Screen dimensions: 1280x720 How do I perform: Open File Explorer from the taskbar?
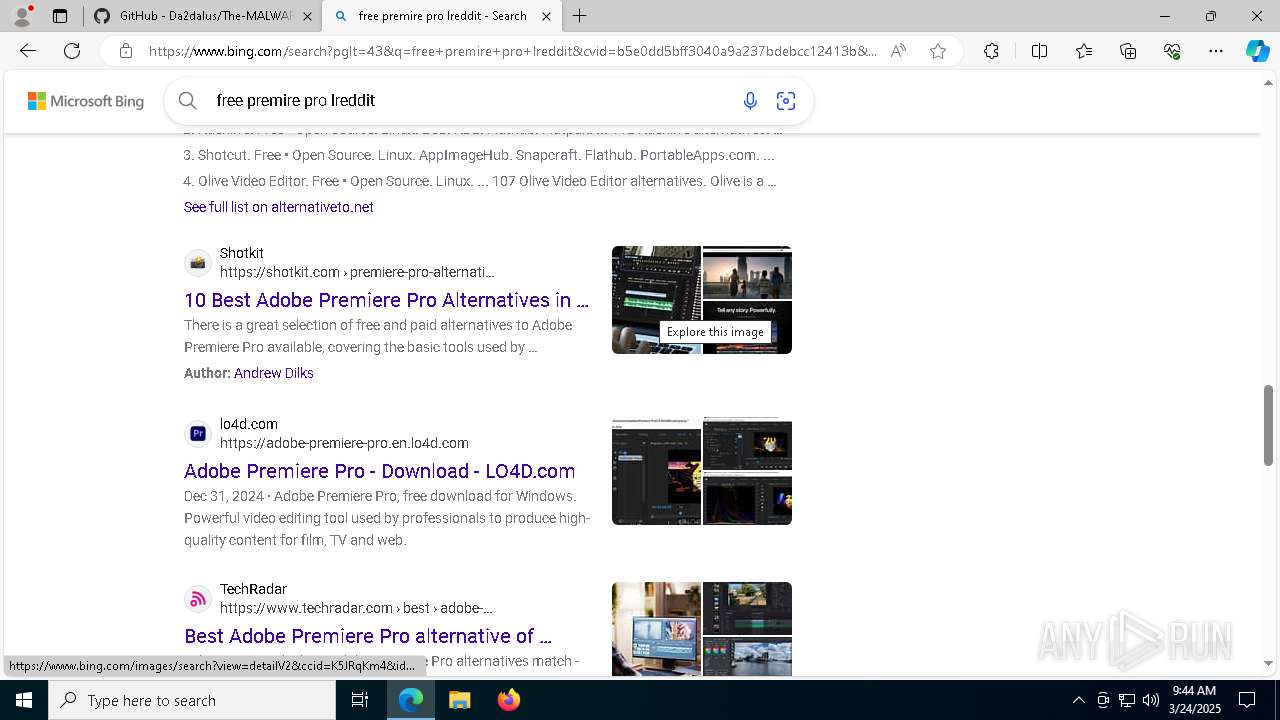(459, 700)
